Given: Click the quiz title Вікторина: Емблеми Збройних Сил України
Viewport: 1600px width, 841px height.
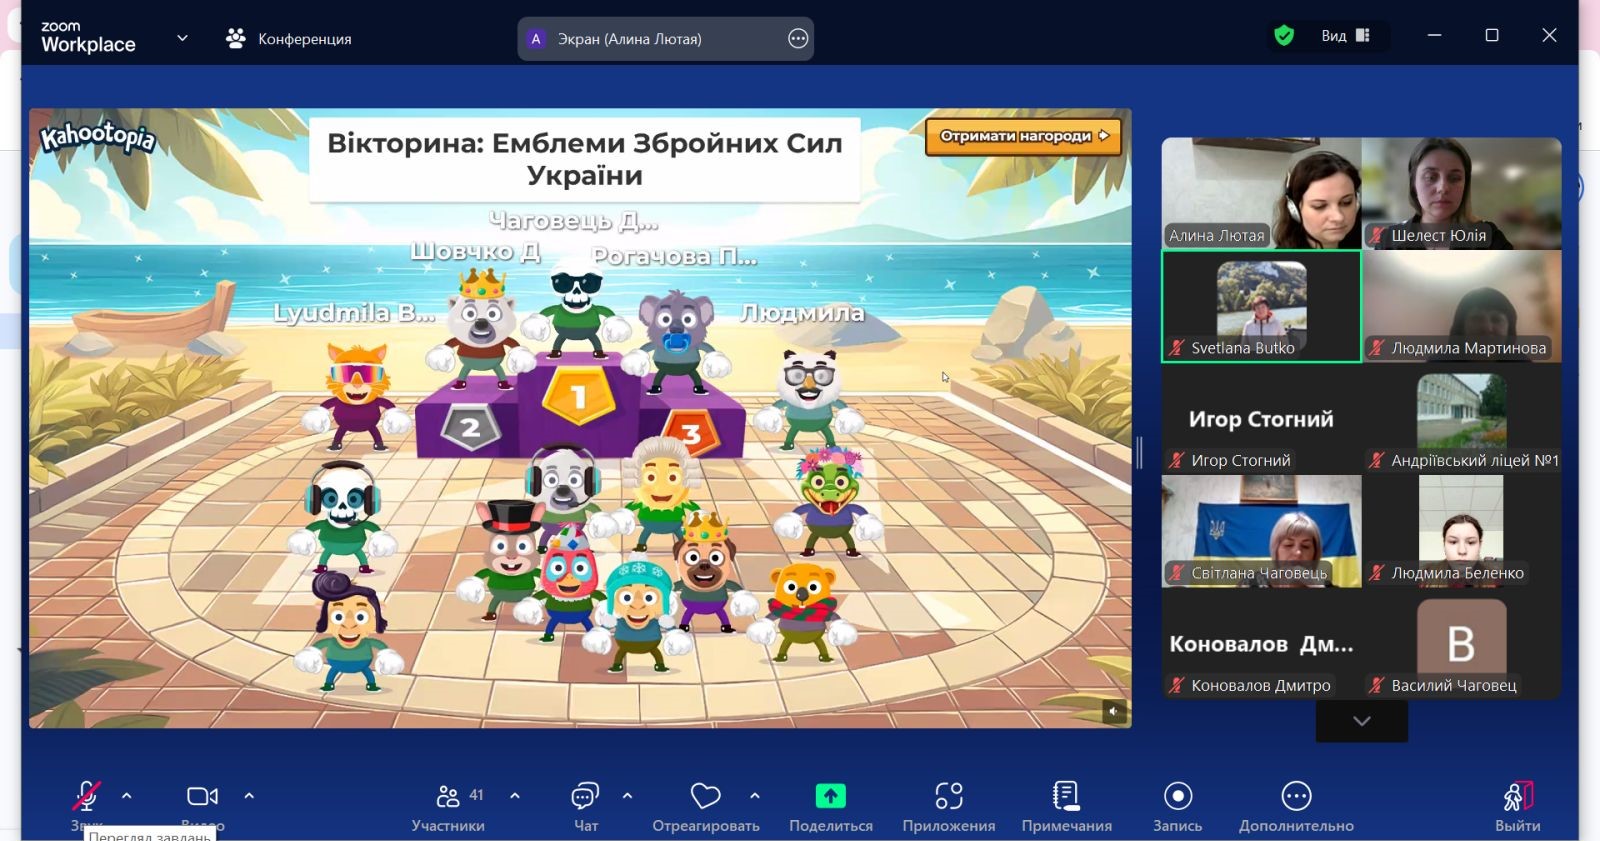Looking at the screenshot, I should tap(585, 159).
